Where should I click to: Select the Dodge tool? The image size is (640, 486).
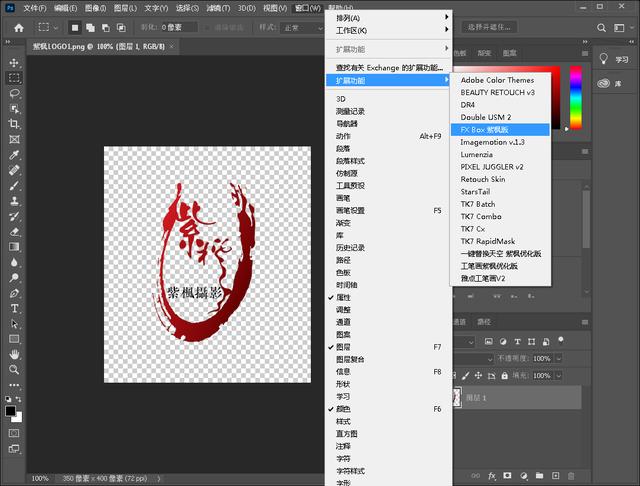click(14, 278)
